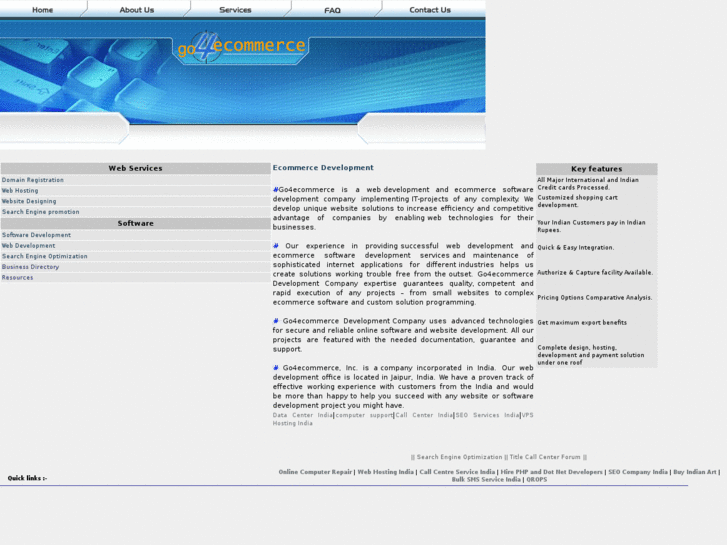Select the FAQ navigation tab

[x=332, y=10]
